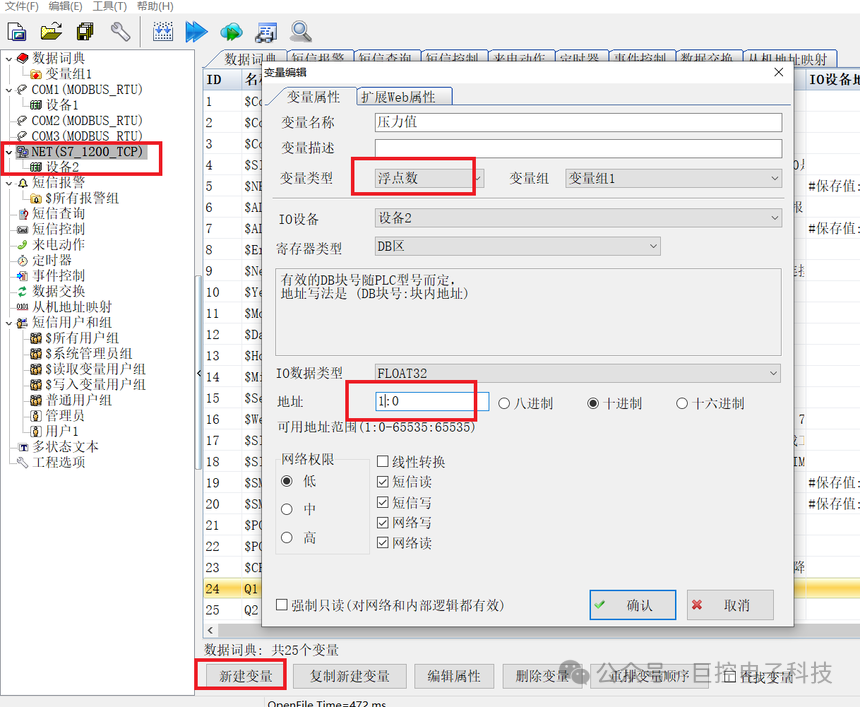
Task: Select 管理员 user in tree
Action: pyautogui.click(x=65, y=416)
